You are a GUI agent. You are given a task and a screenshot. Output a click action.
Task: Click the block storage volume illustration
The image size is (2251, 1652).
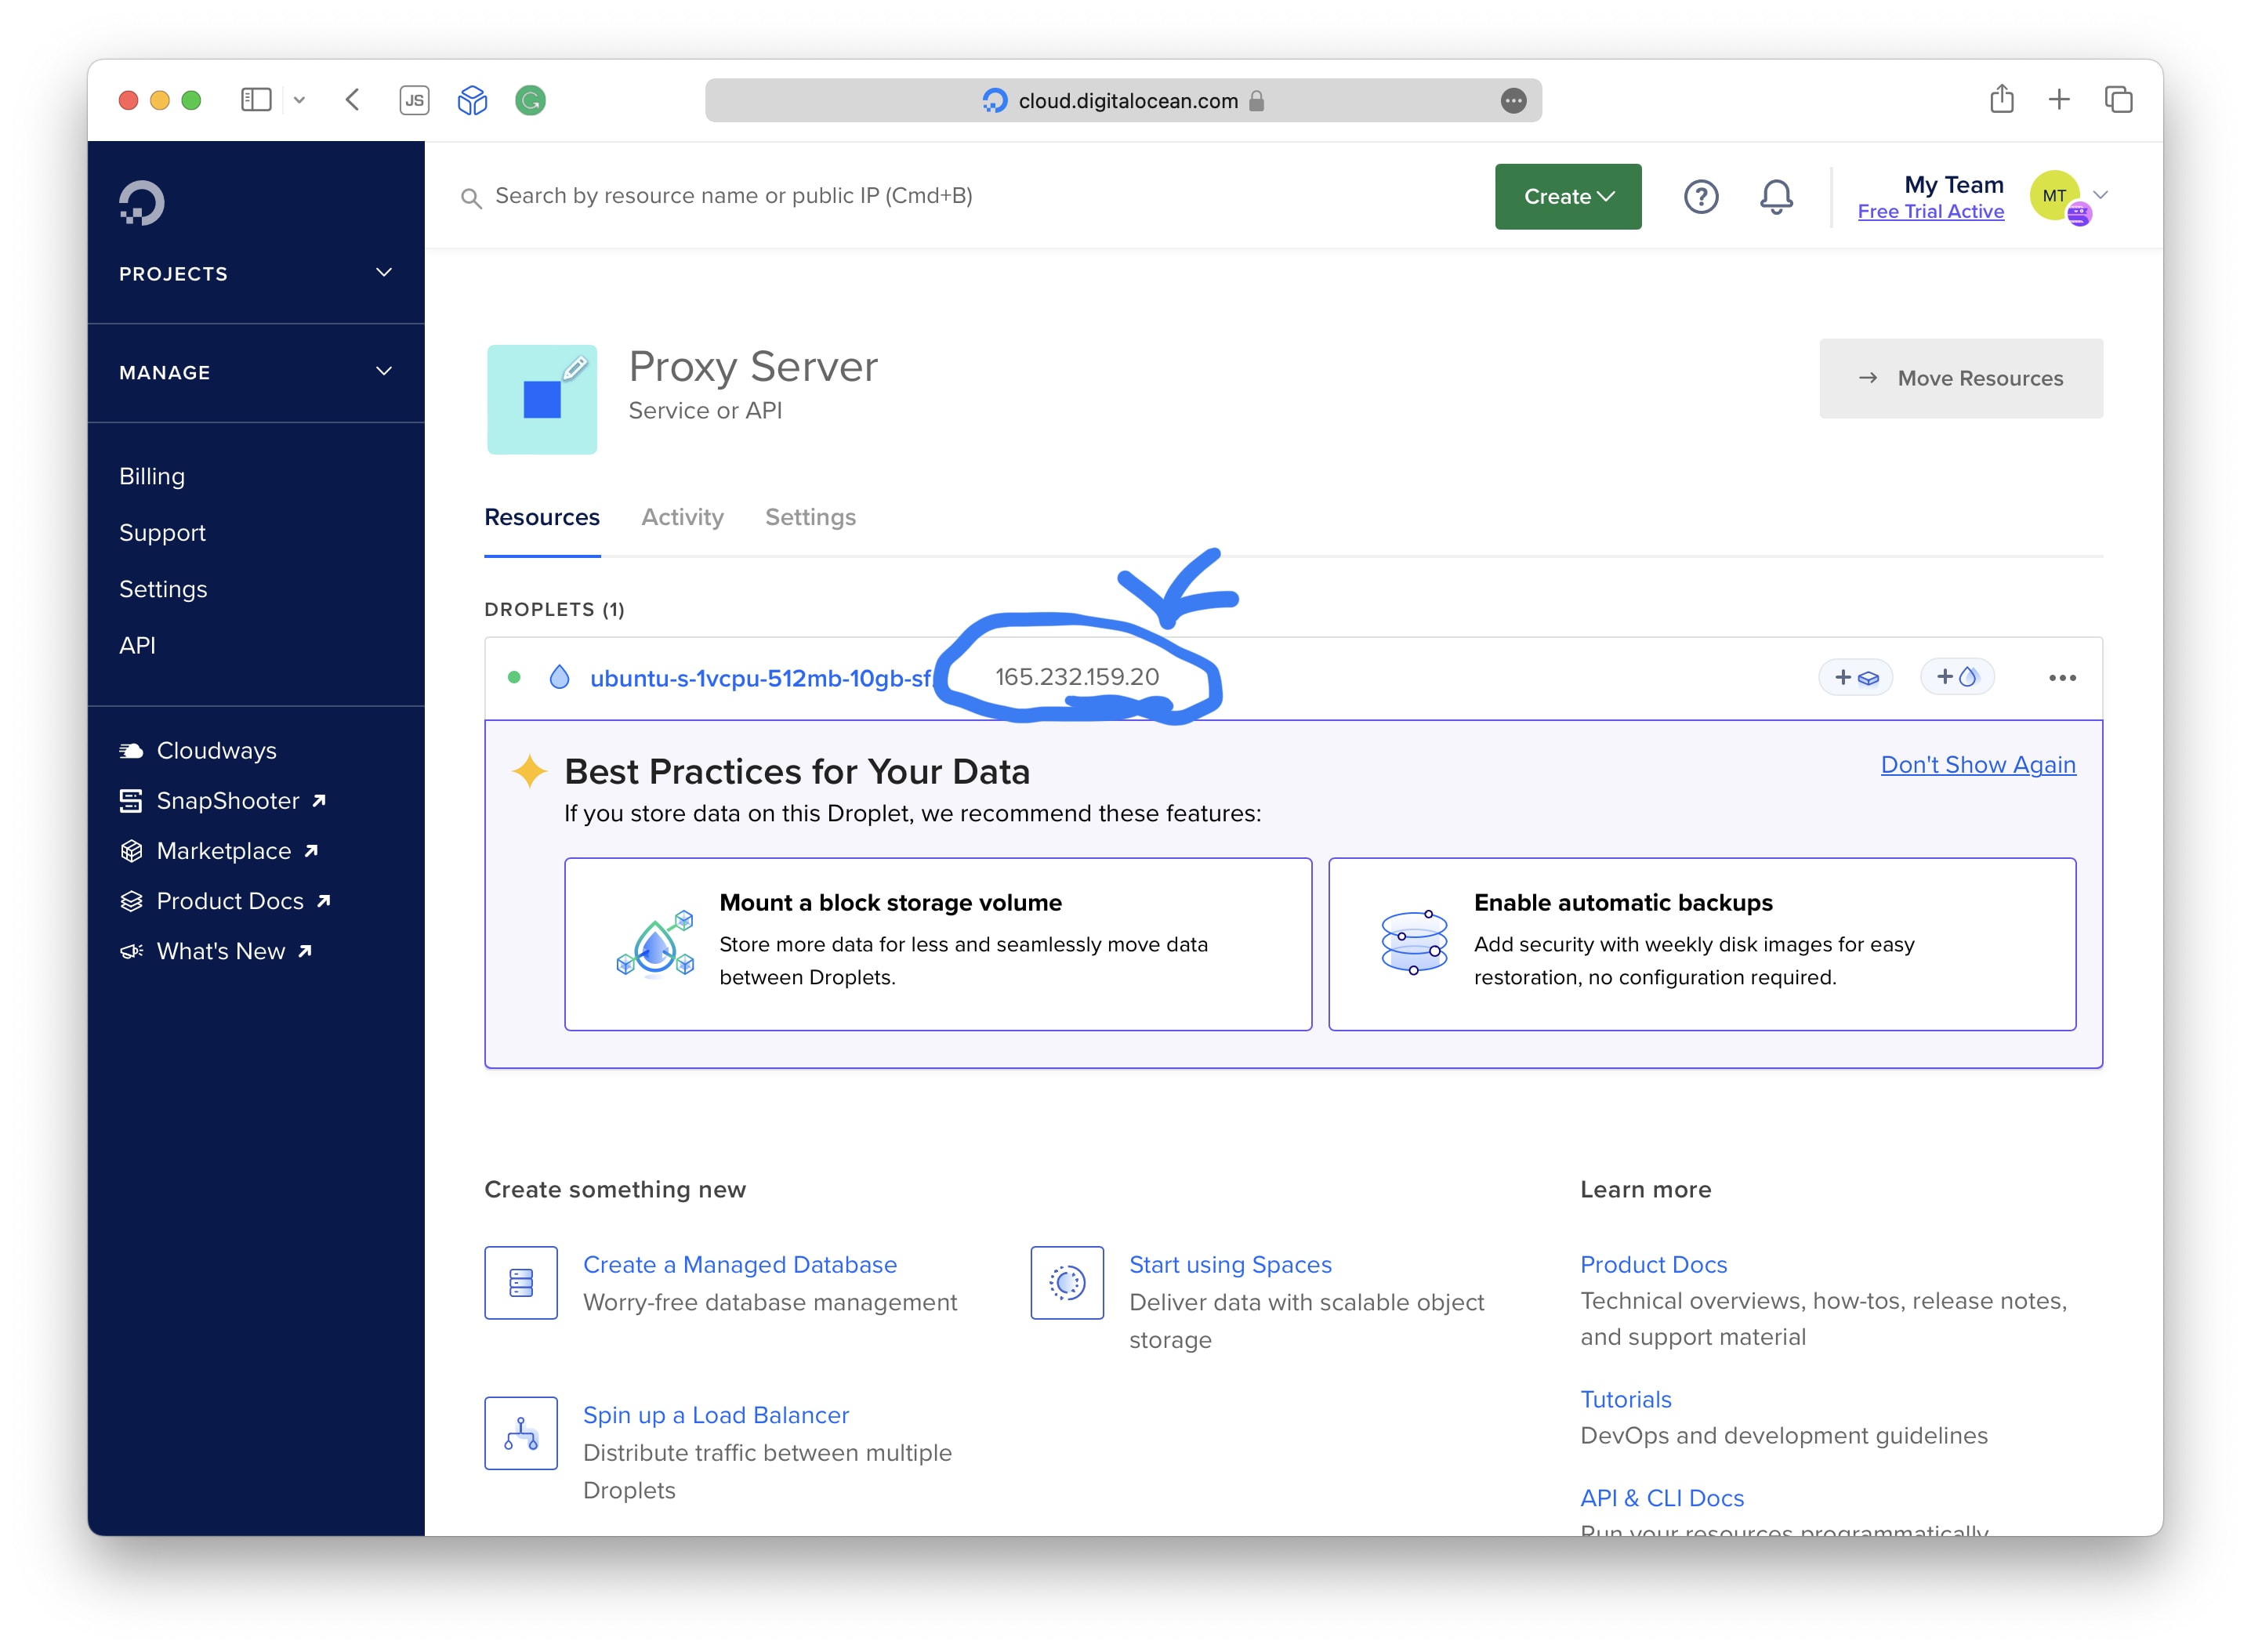tap(655, 943)
